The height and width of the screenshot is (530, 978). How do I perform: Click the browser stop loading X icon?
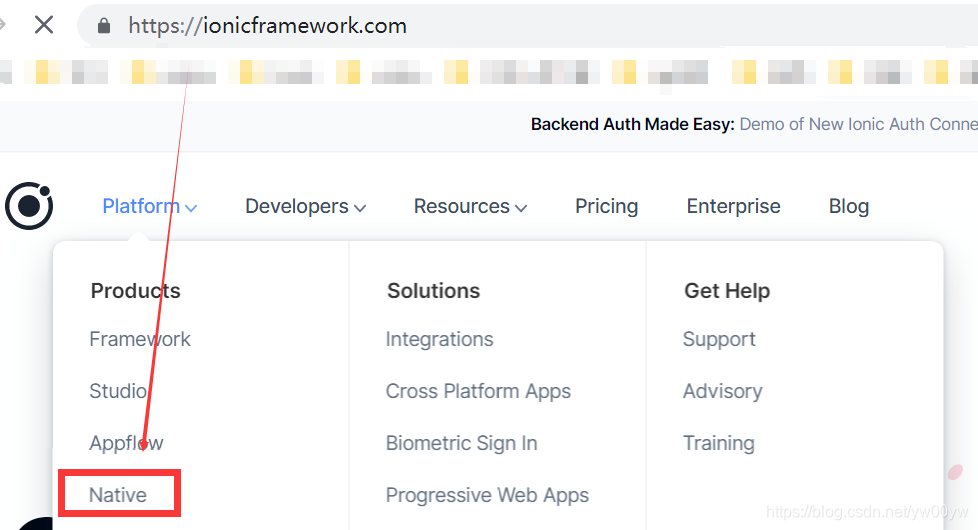[44, 25]
